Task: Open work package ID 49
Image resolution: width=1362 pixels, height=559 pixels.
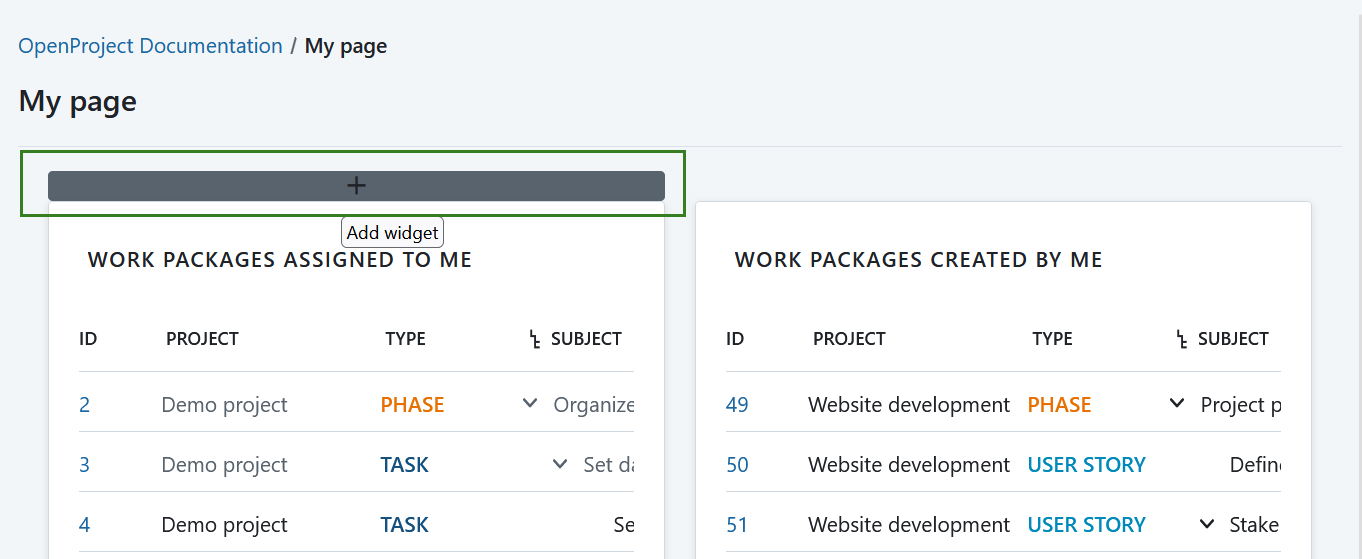Action: (x=737, y=405)
